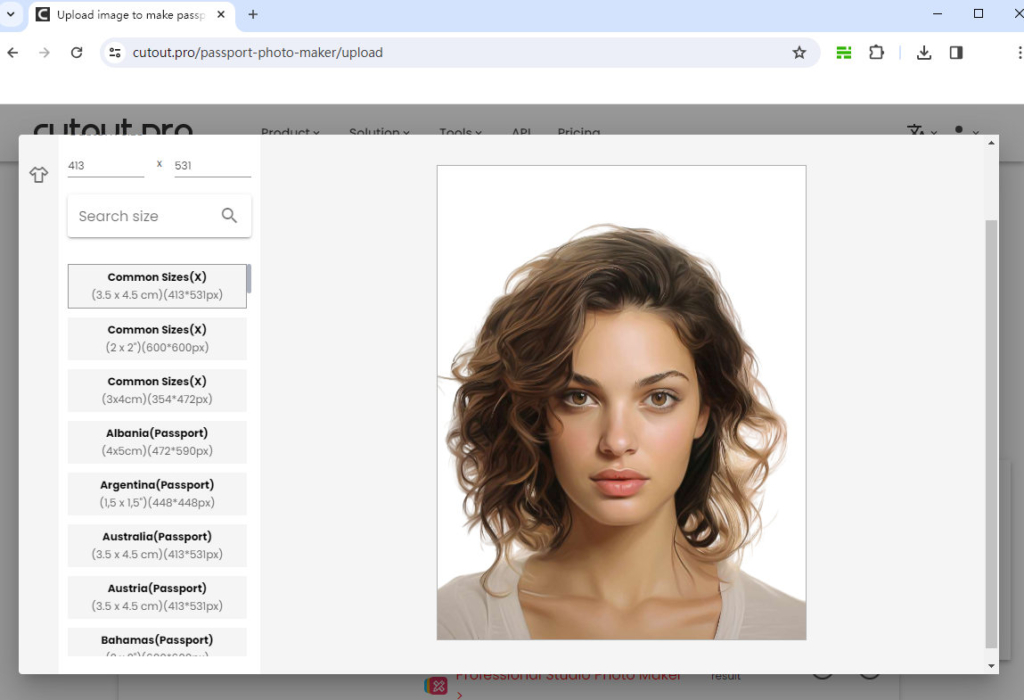Screen dimensions: 1024x700
Task: Open the Pricing page link
Action: (579, 132)
